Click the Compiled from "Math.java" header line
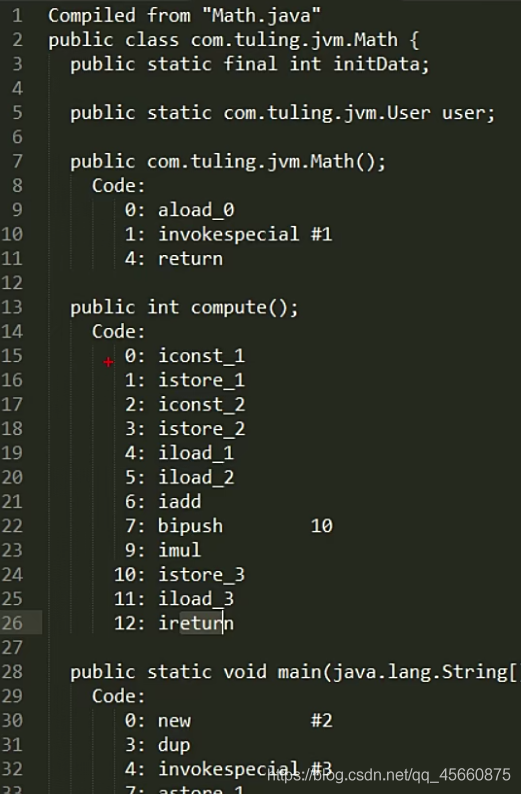 [x=184, y=15]
